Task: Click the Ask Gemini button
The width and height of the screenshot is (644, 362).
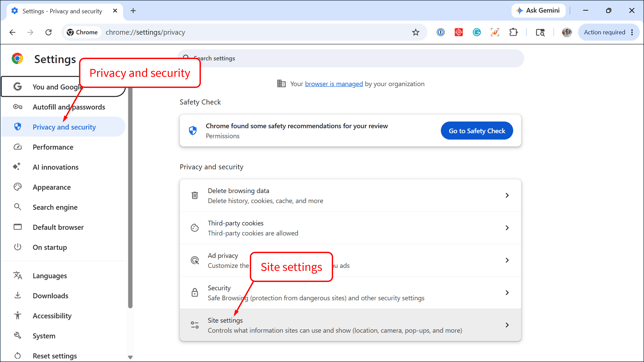Action: (x=538, y=11)
